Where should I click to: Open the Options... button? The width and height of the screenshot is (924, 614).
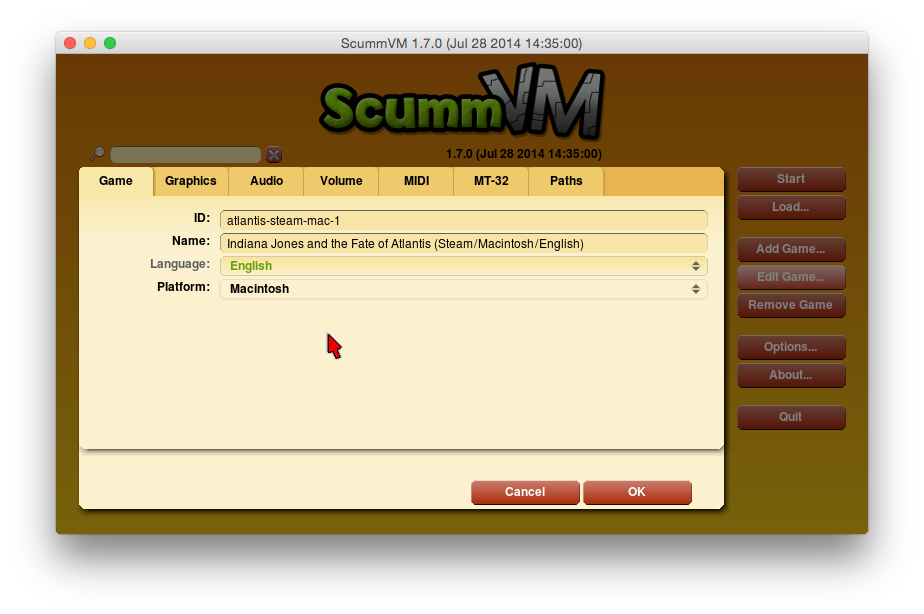point(791,347)
